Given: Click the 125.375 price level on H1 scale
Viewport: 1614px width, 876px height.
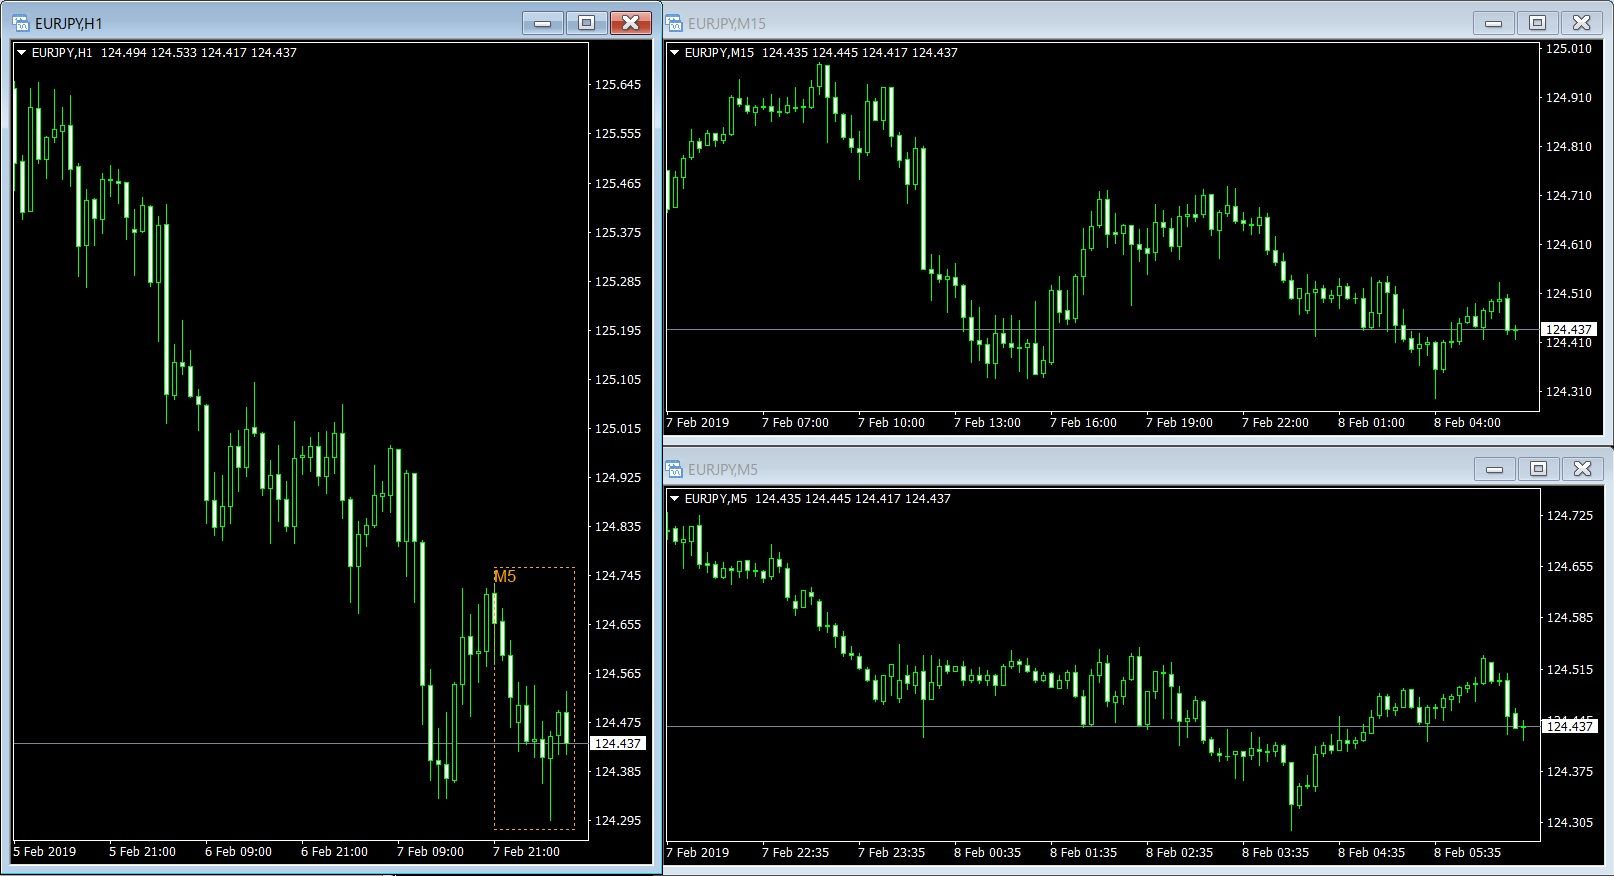Looking at the screenshot, I should [618, 233].
